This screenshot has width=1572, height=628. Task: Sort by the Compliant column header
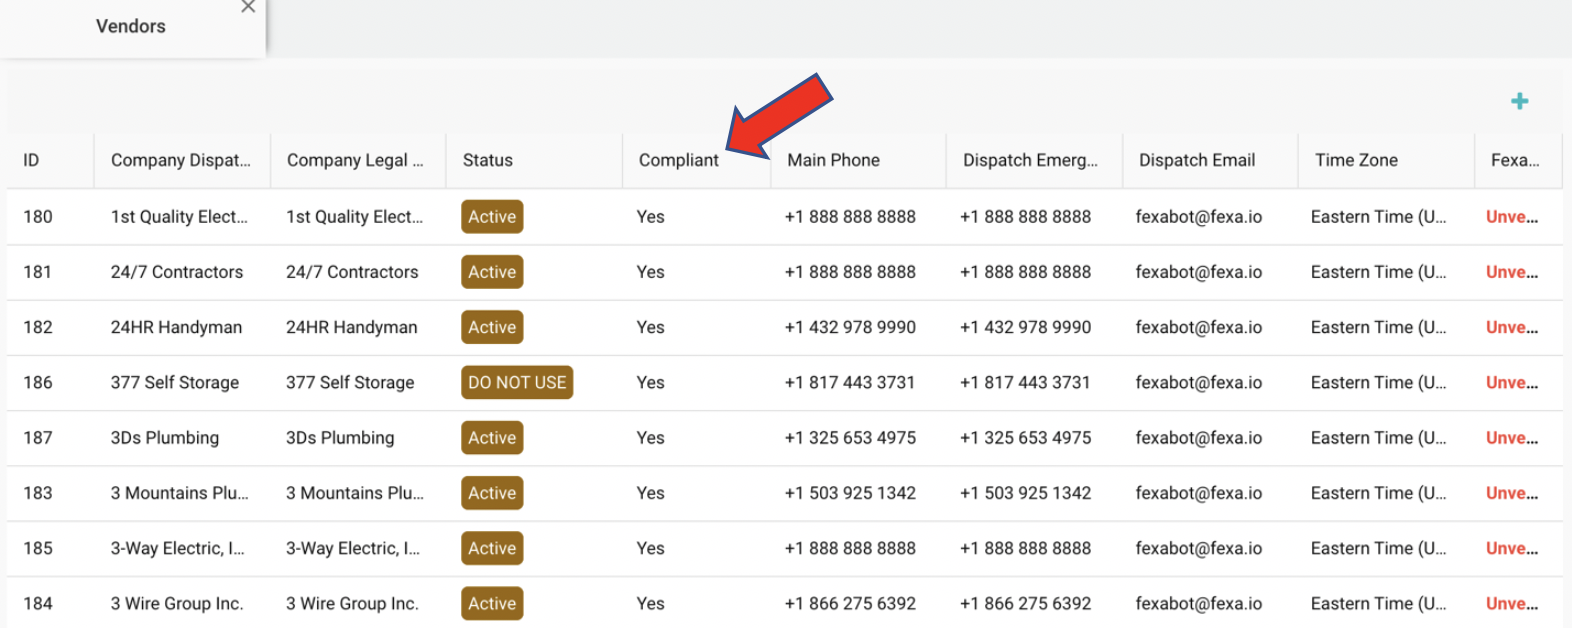(x=678, y=160)
